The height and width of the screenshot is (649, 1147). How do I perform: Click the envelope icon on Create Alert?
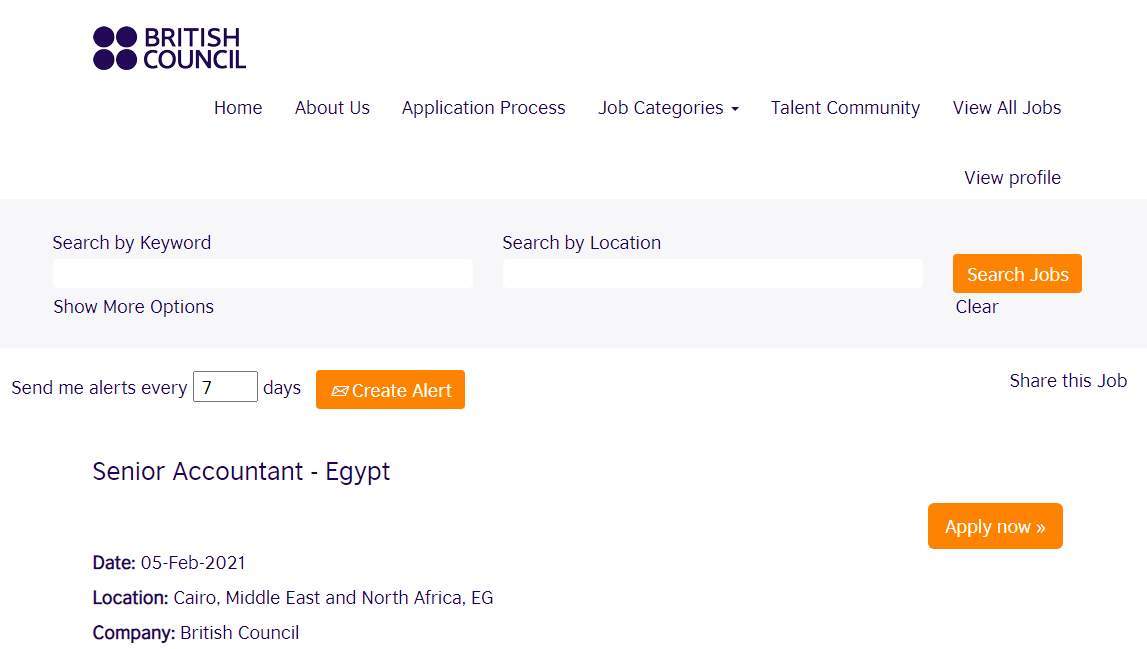339,391
